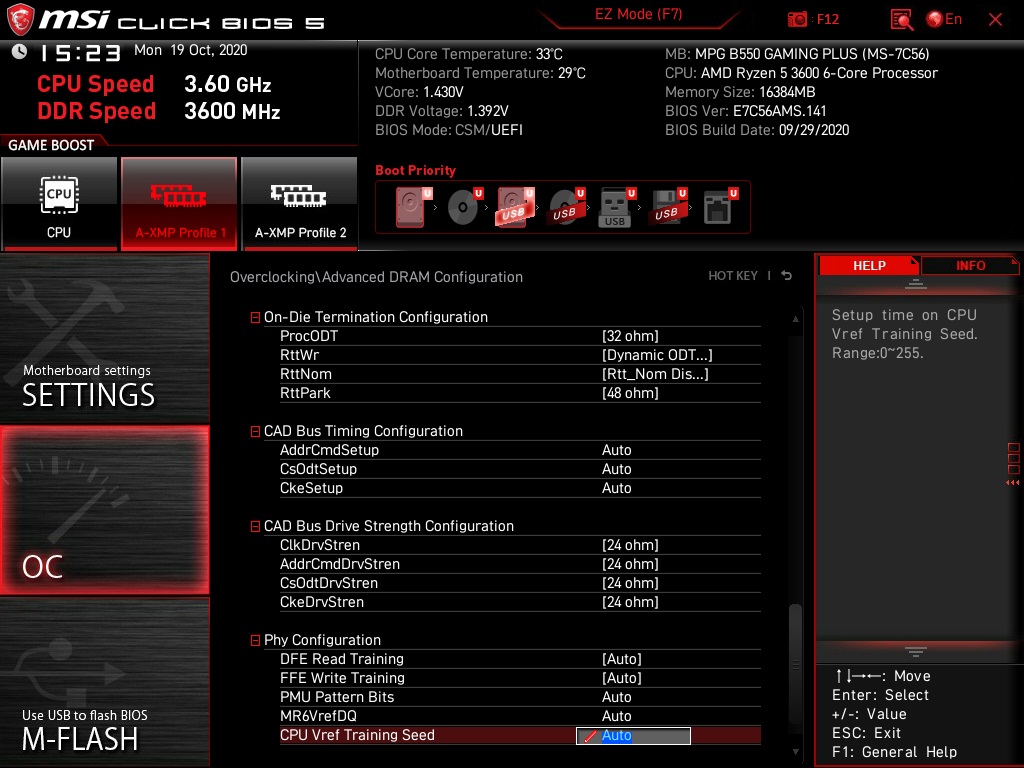Select the CPU Game Boost tile
This screenshot has width=1024, height=768.
point(60,203)
